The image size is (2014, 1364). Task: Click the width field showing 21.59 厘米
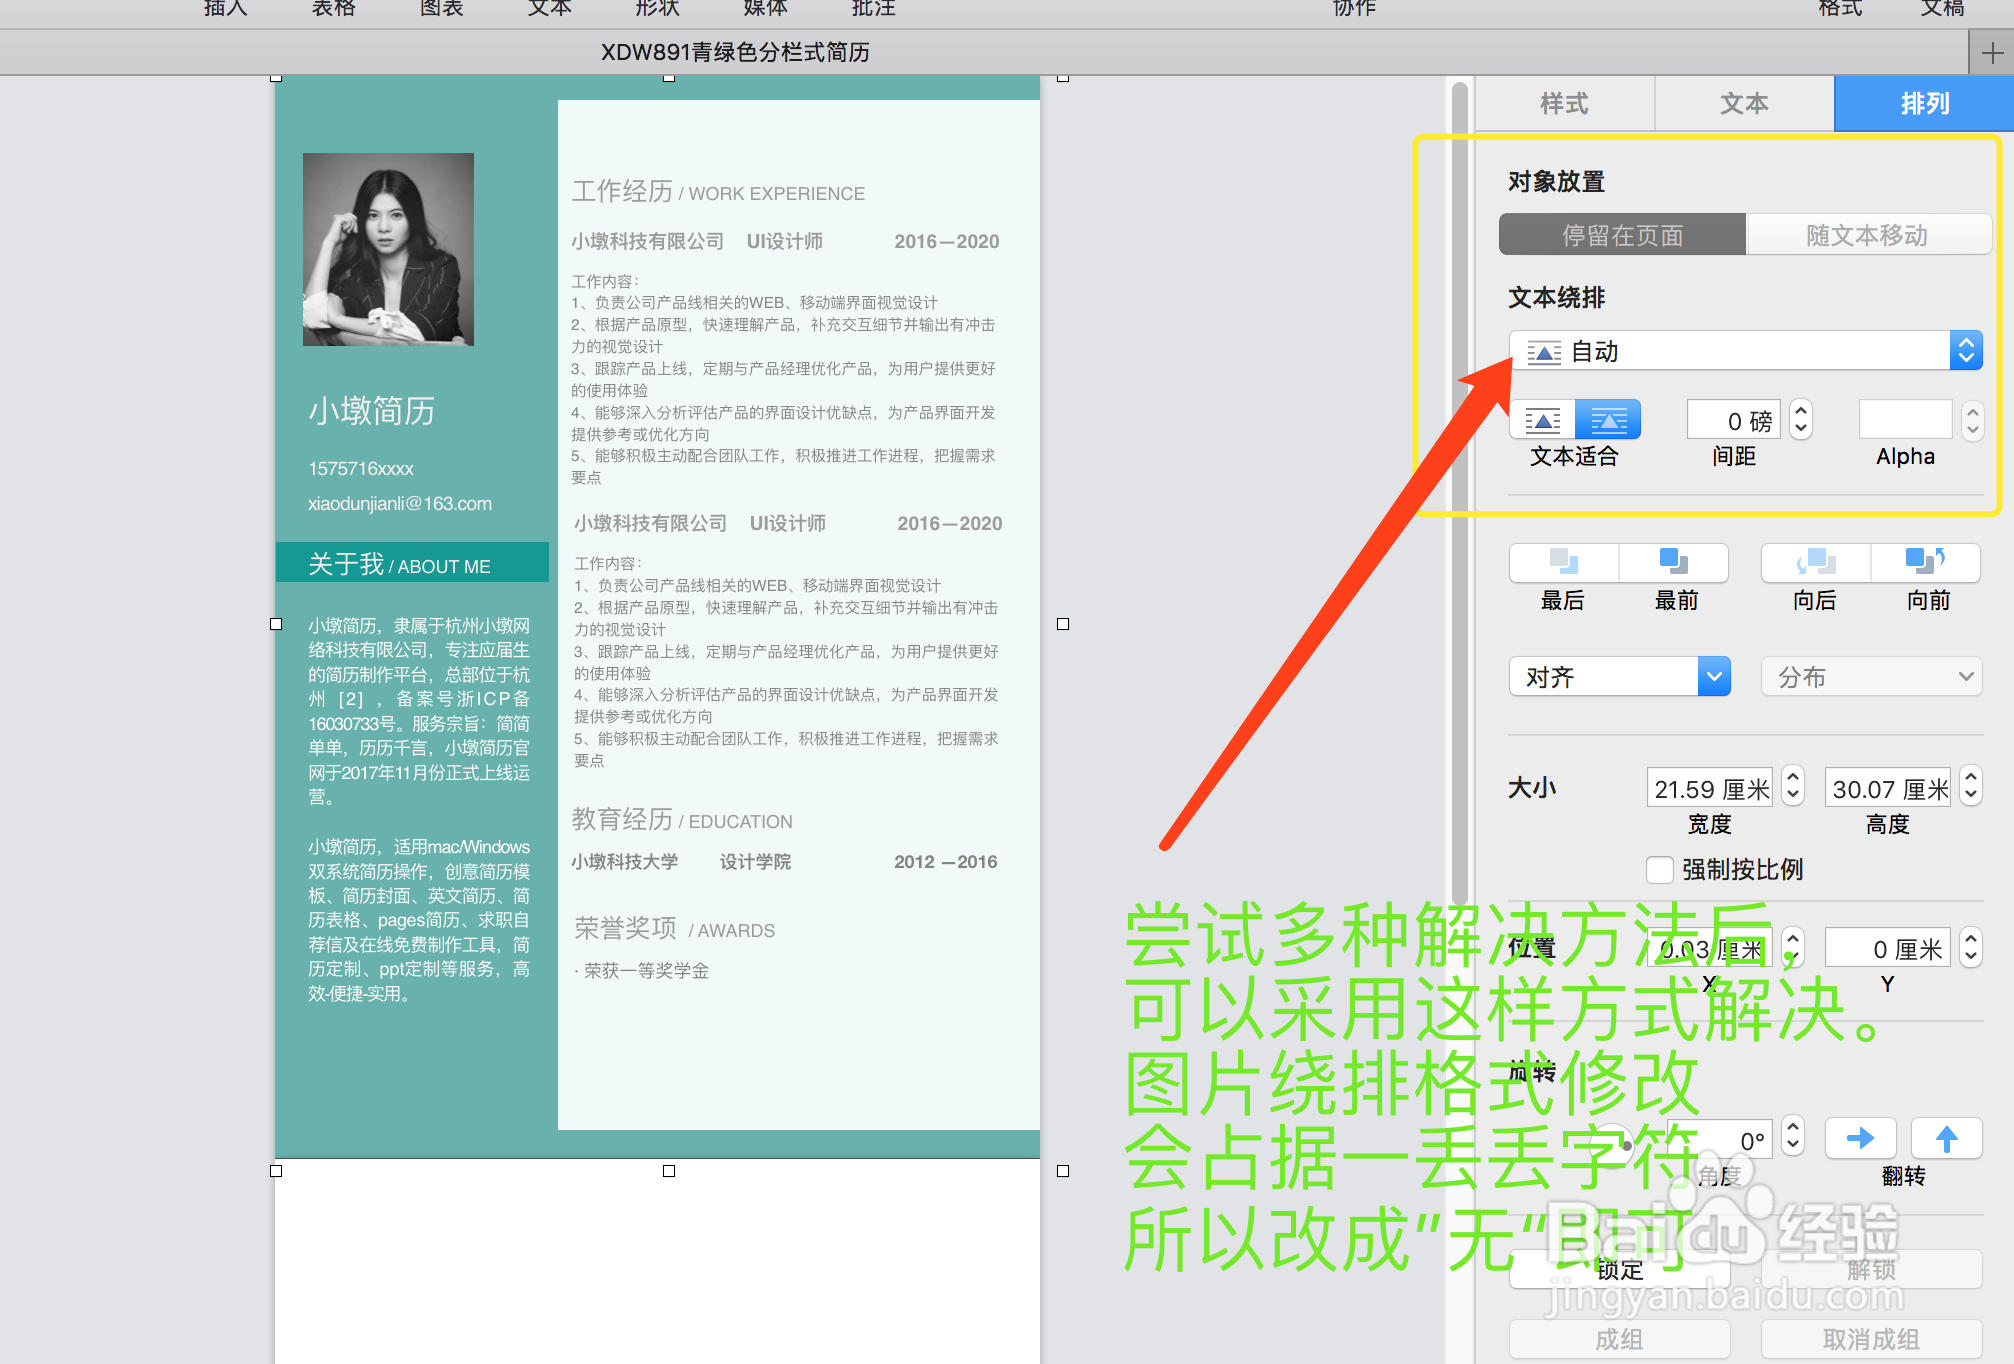tap(1709, 787)
